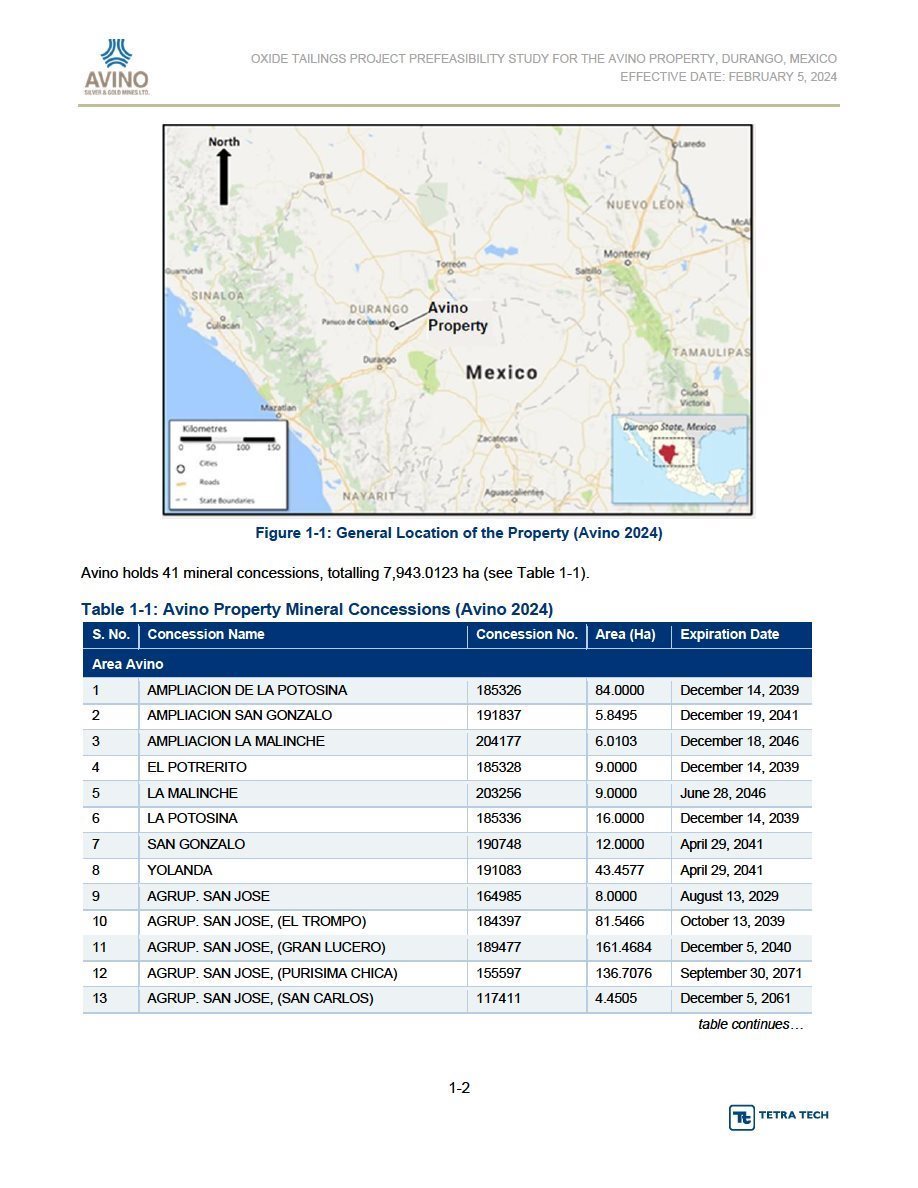Image resolution: width=918 pixels, height=1188 pixels.
Task: Click the area value 4.4505
Action: point(616,999)
